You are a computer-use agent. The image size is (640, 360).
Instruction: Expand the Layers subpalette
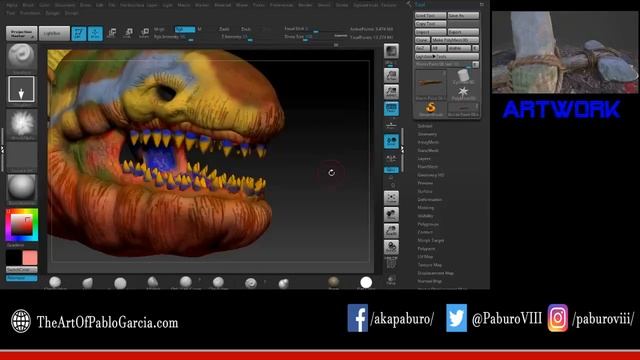[424, 159]
